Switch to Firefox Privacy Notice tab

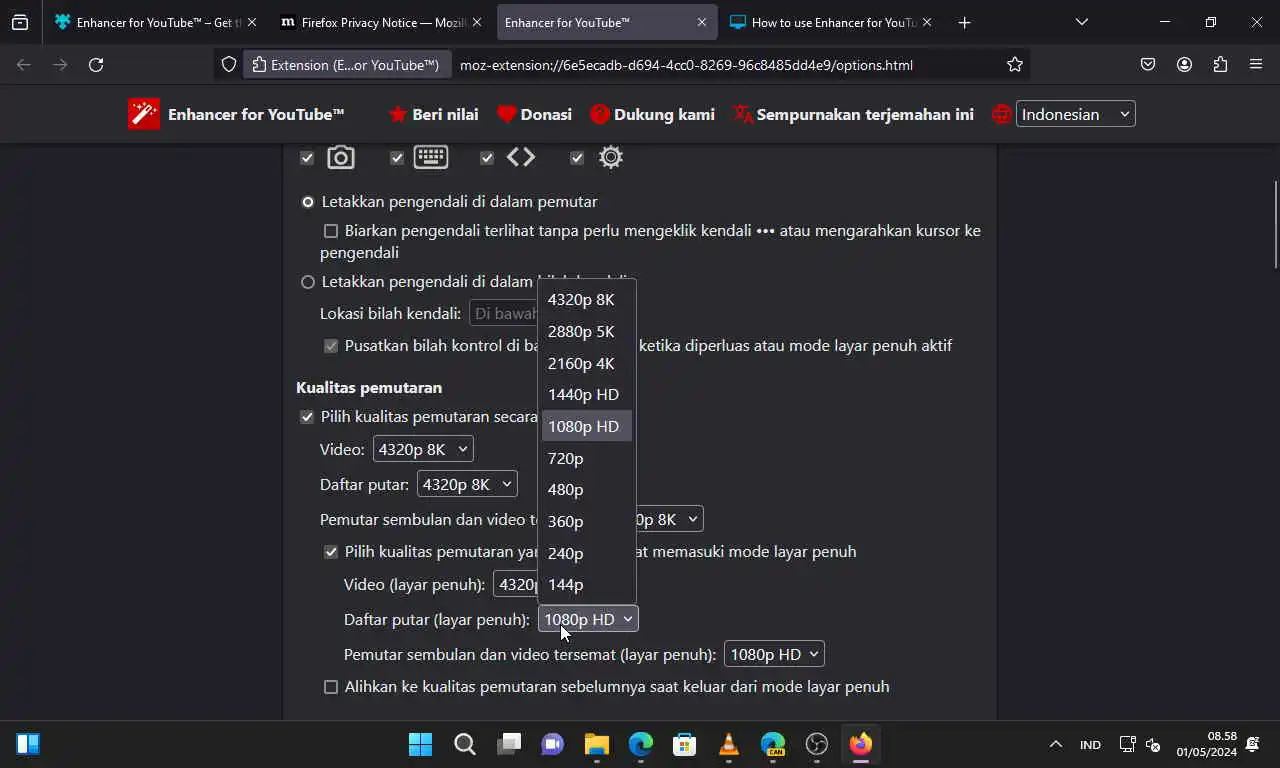pyautogui.click(x=381, y=22)
